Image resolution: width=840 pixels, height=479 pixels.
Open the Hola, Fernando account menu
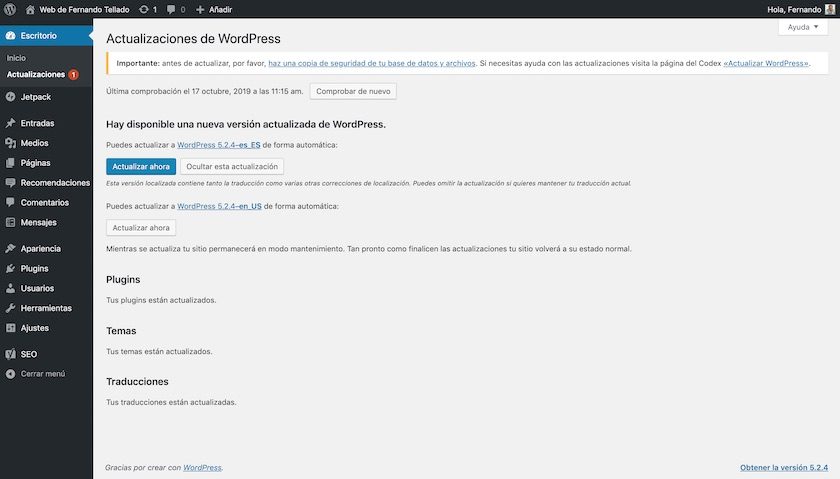click(793, 9)
